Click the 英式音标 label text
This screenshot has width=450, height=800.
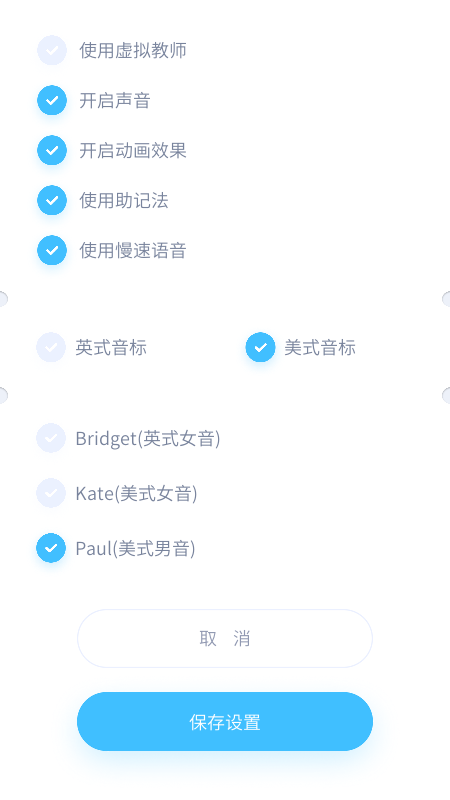111,347
